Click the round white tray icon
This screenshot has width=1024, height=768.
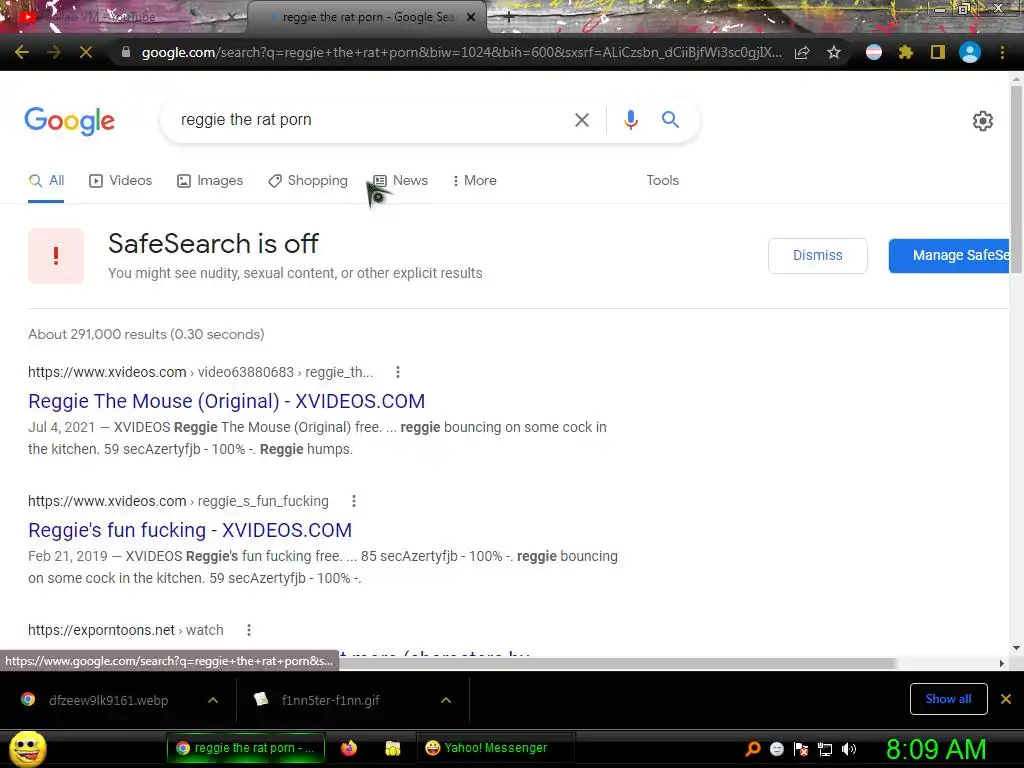[776, 749]
